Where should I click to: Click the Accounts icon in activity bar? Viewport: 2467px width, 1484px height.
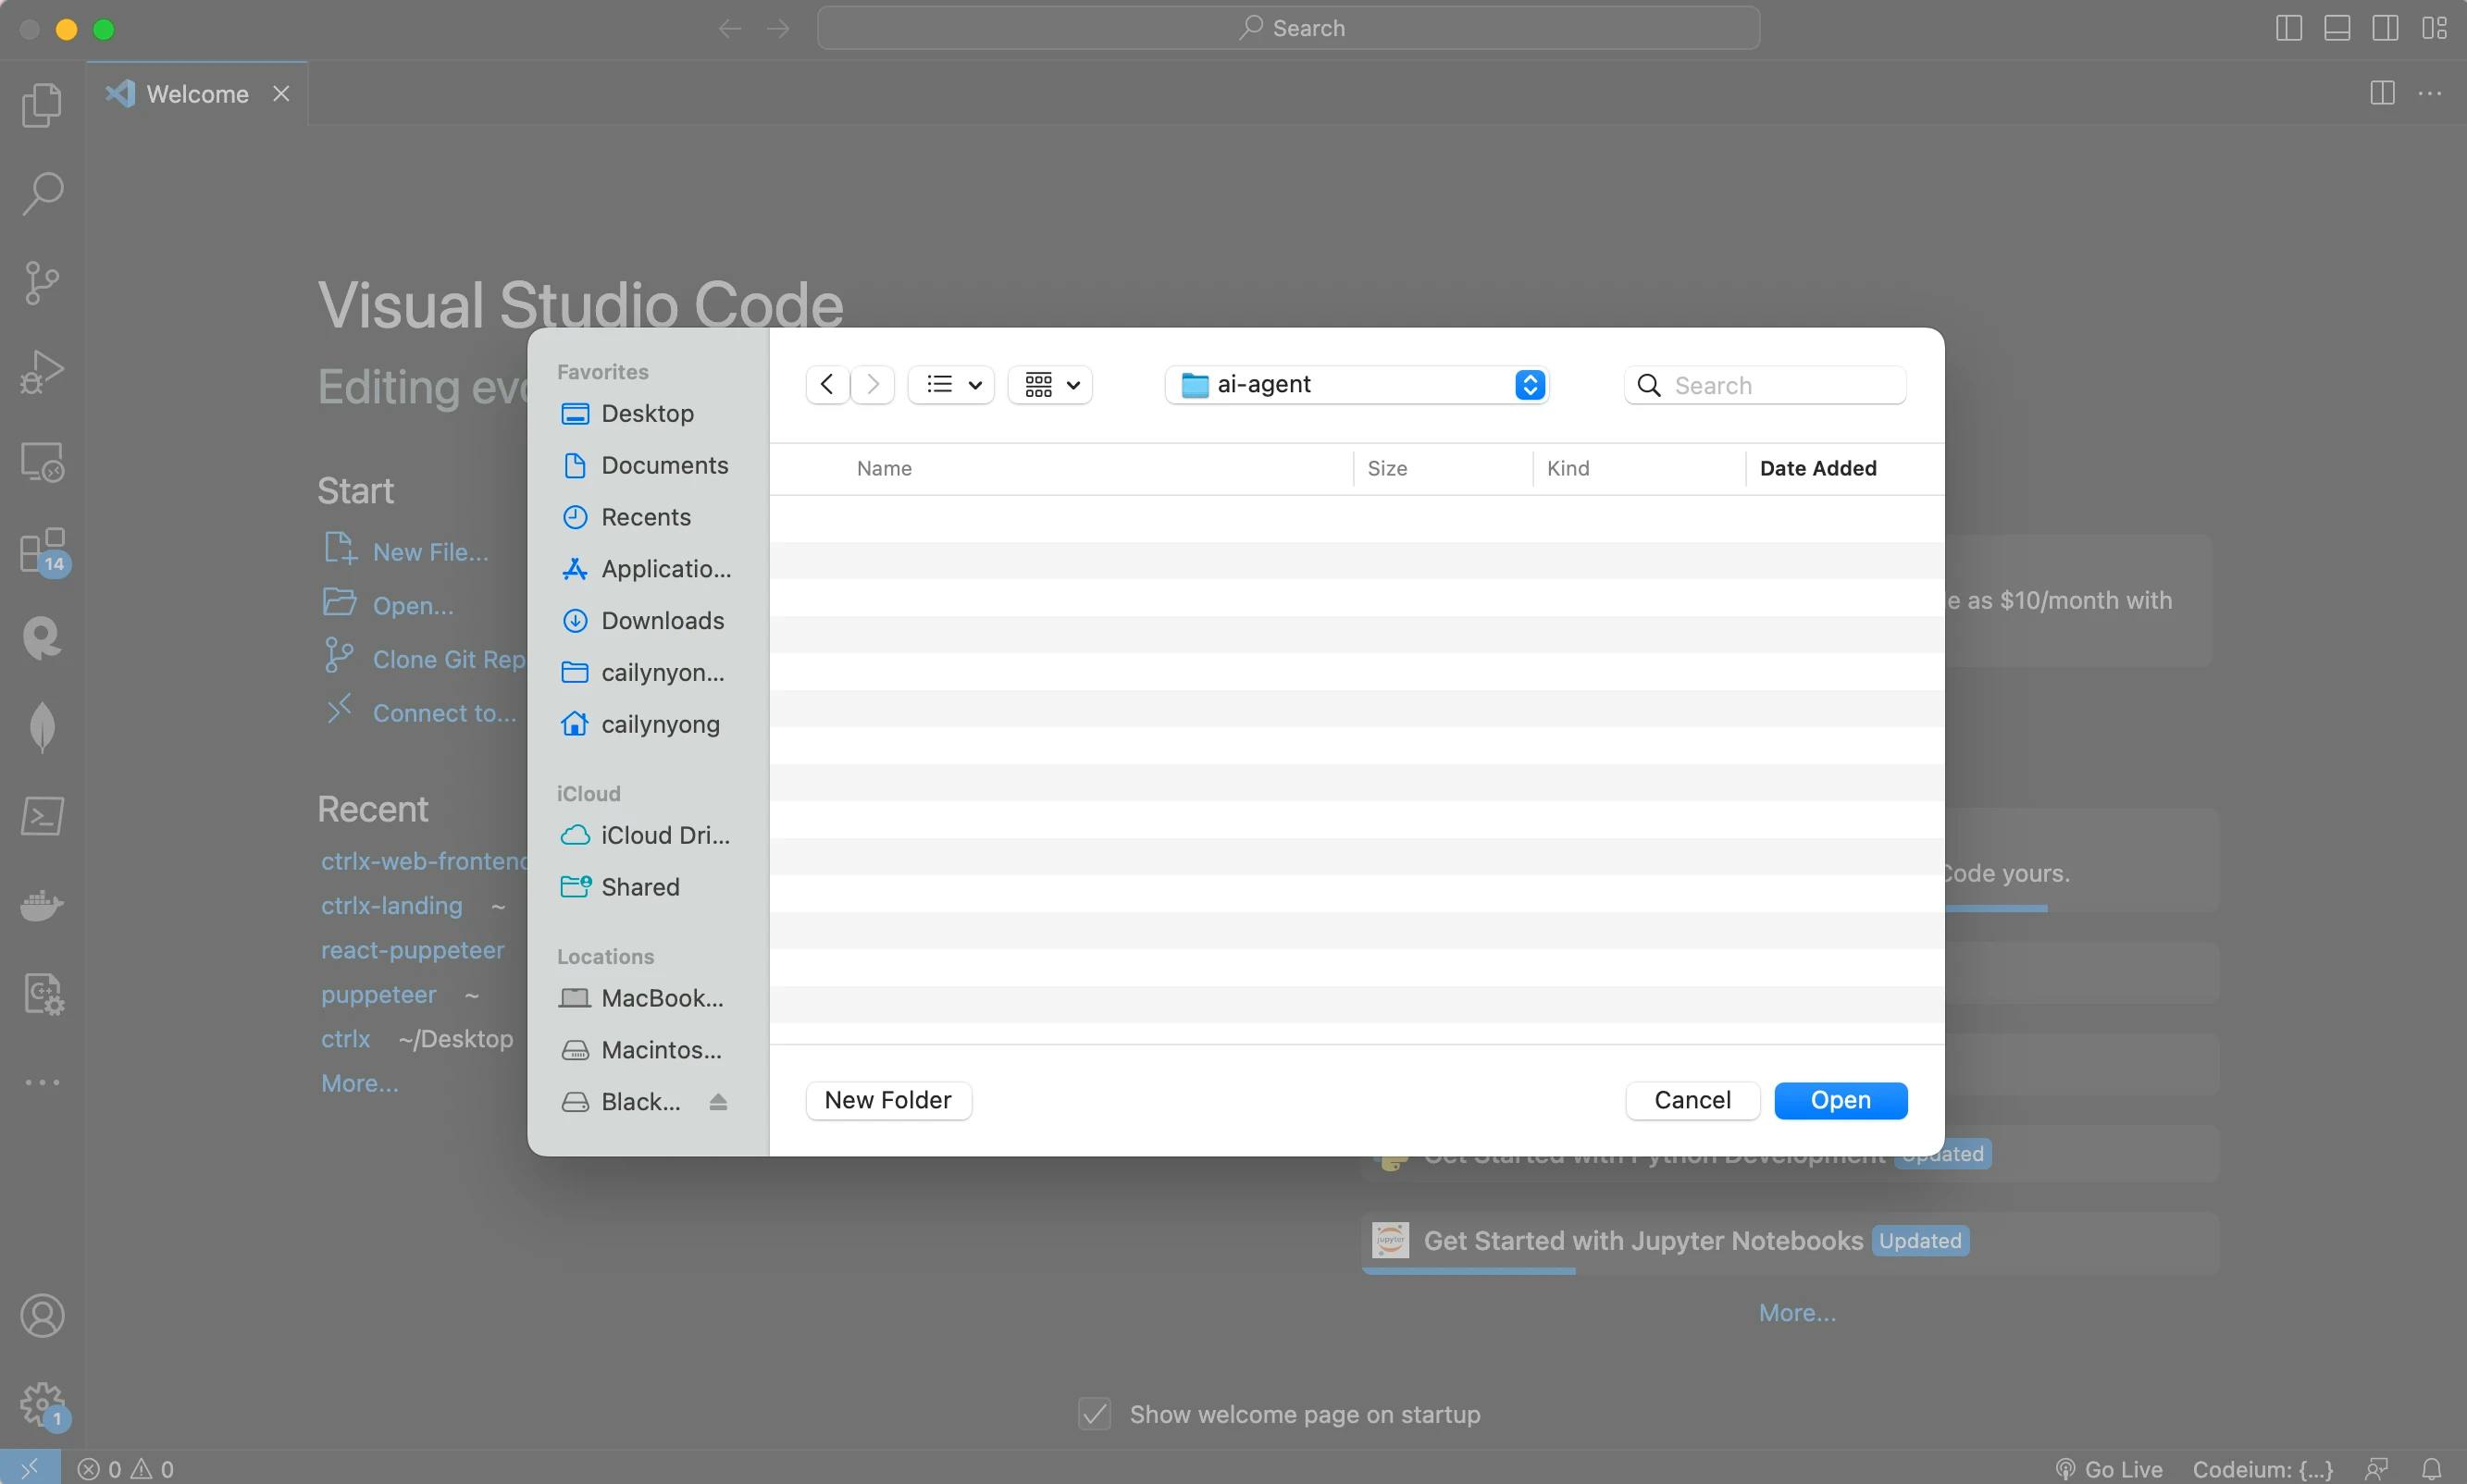pos(41,1315)
